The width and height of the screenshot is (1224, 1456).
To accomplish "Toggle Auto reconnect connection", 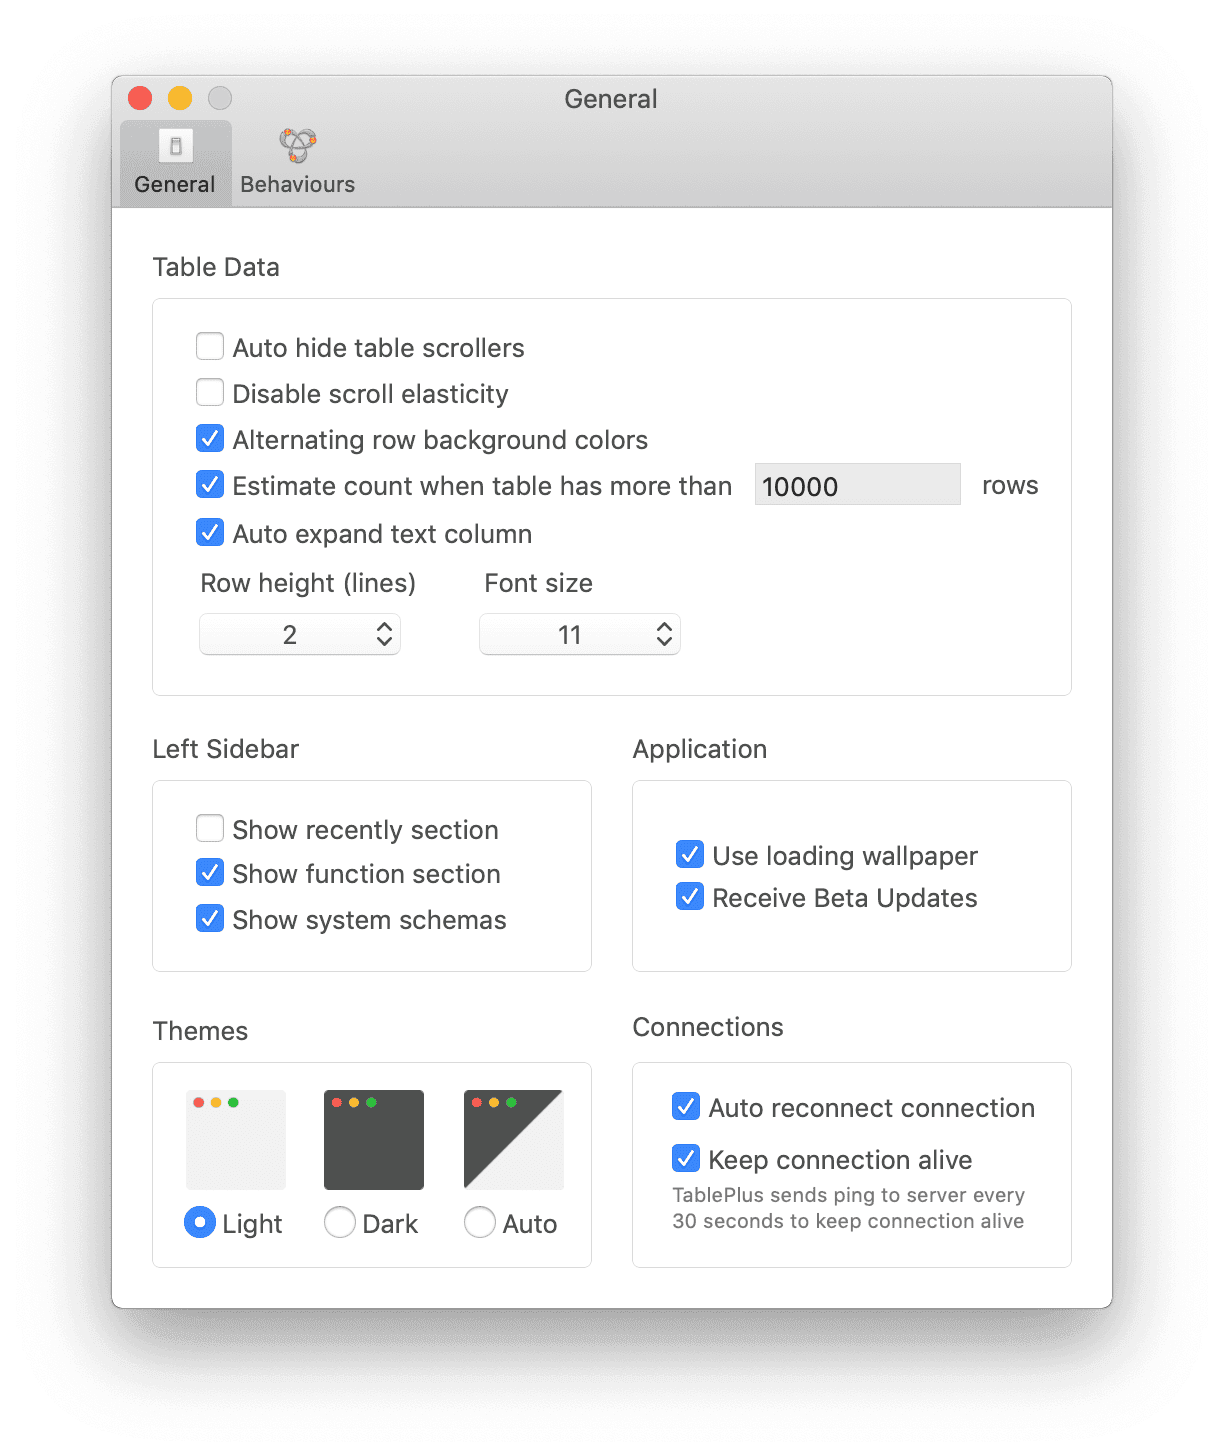I will pos(686,1106).
